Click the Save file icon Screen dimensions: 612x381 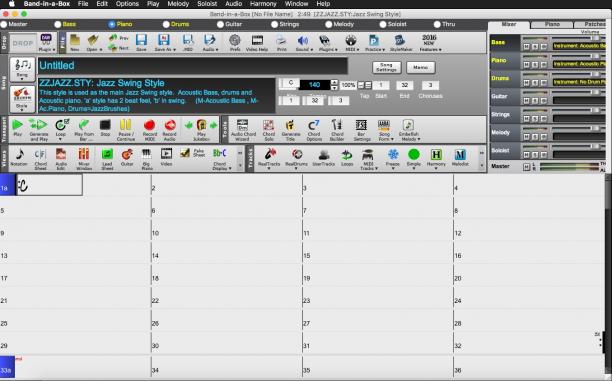coord(141,43)
